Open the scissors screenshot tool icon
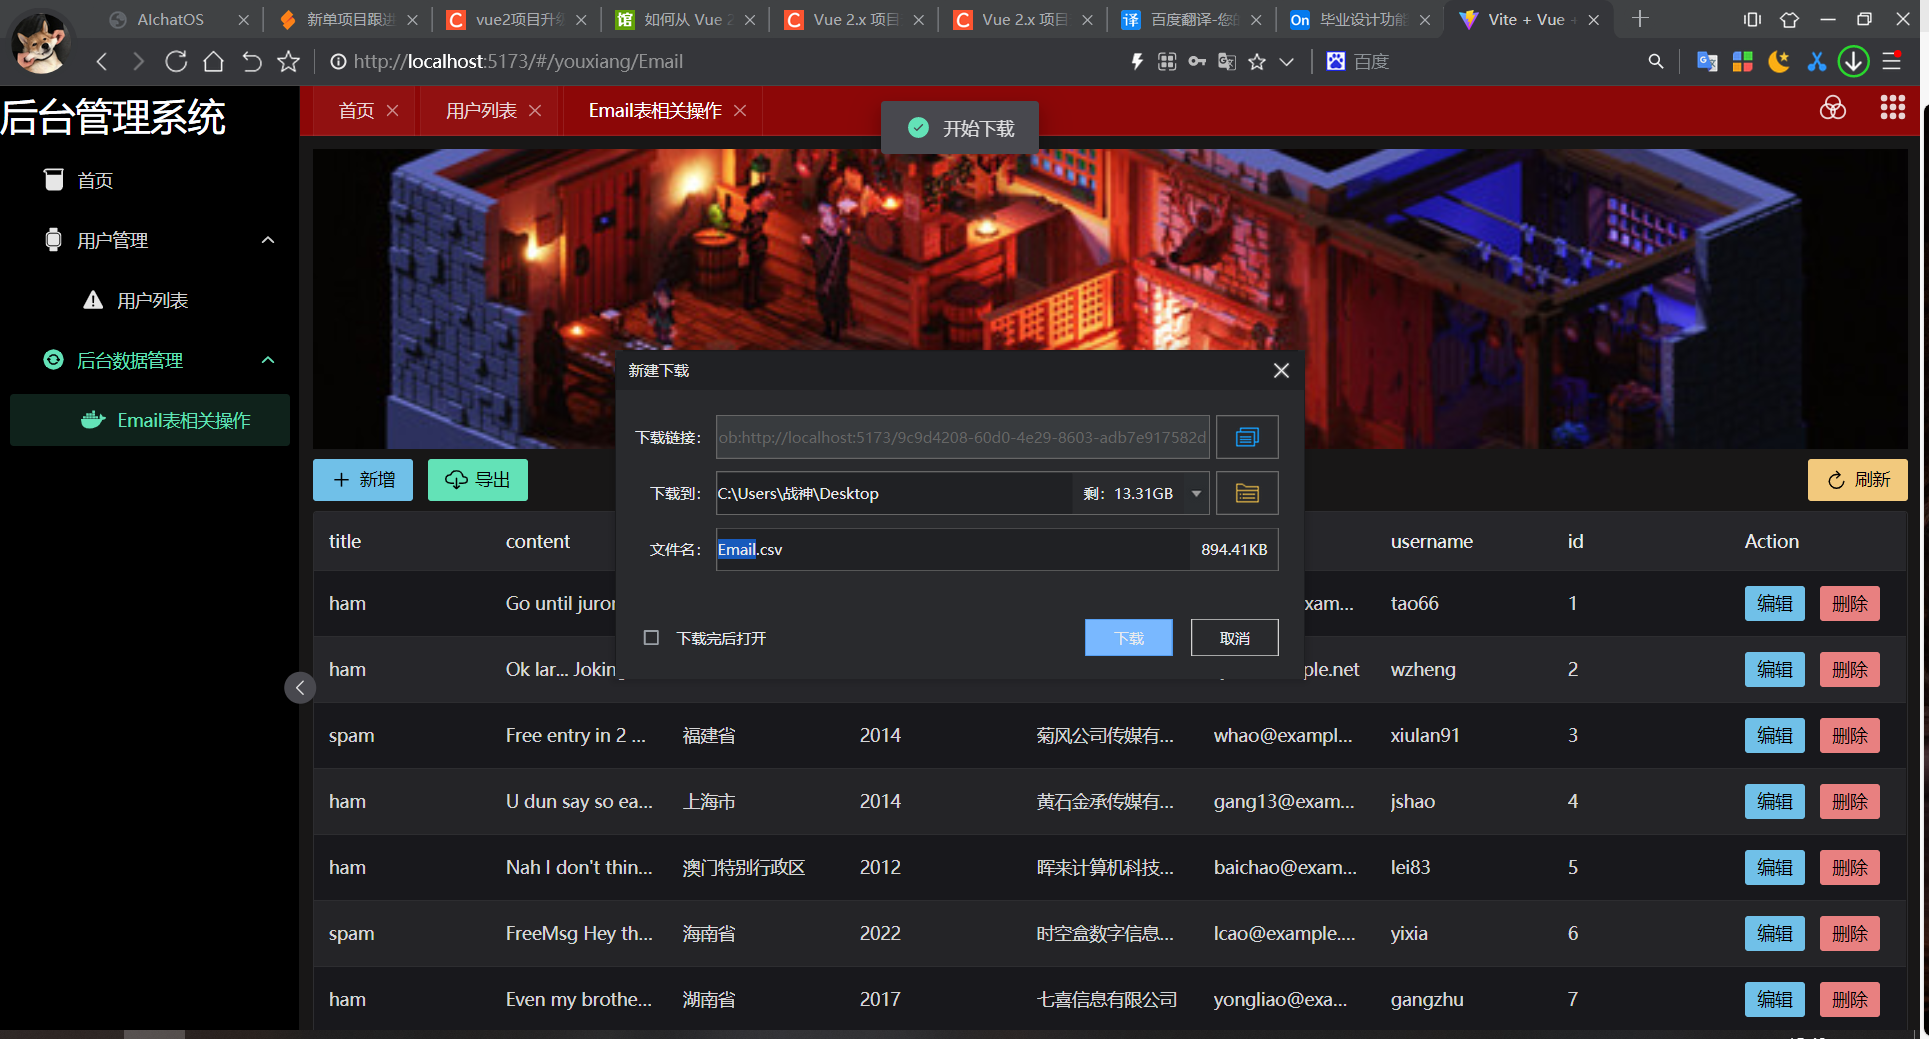1929x1039 pixels. pos(1816,62)
